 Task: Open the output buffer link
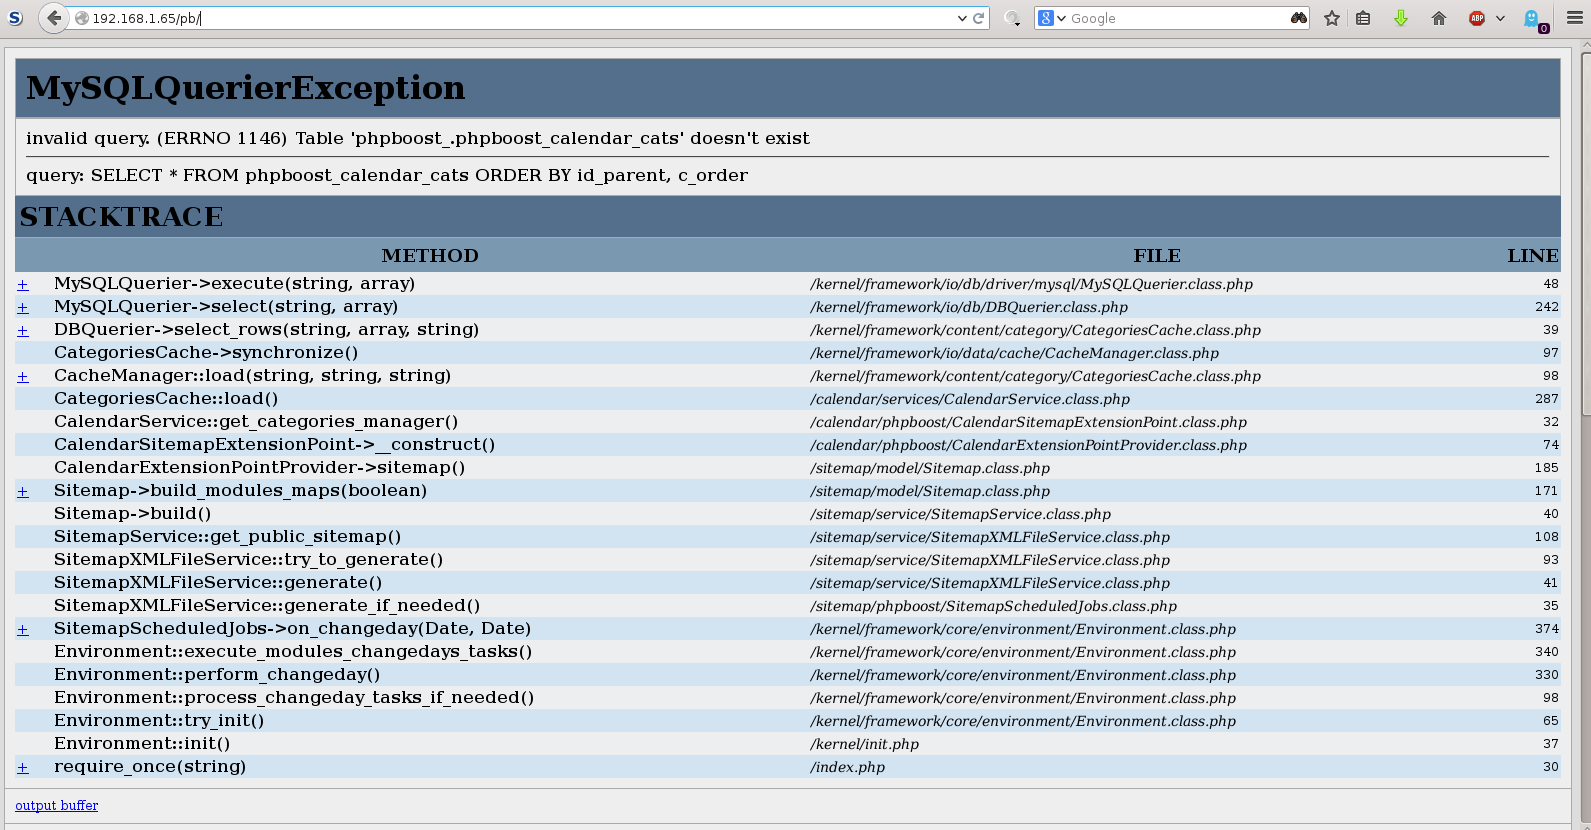[57, 805]
